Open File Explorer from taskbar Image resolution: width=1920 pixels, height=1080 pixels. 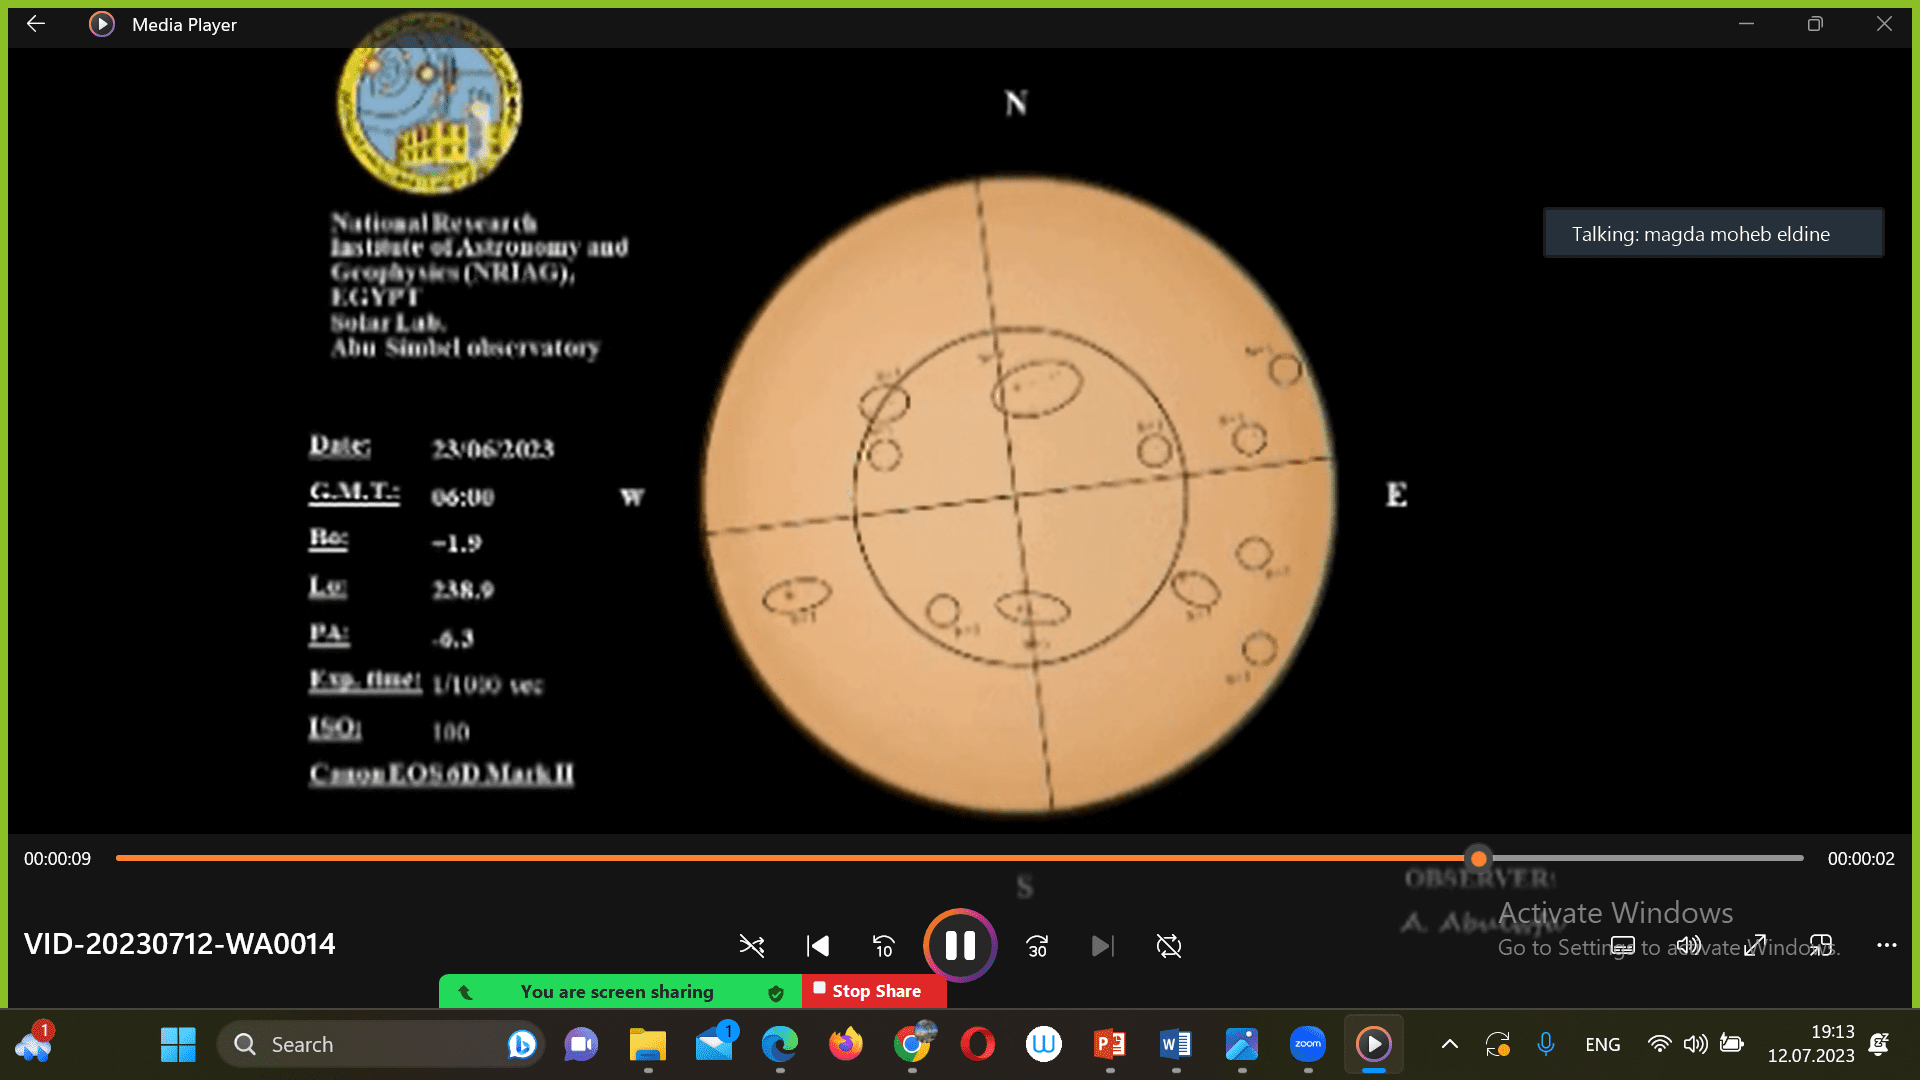(x=647, y=1045)
